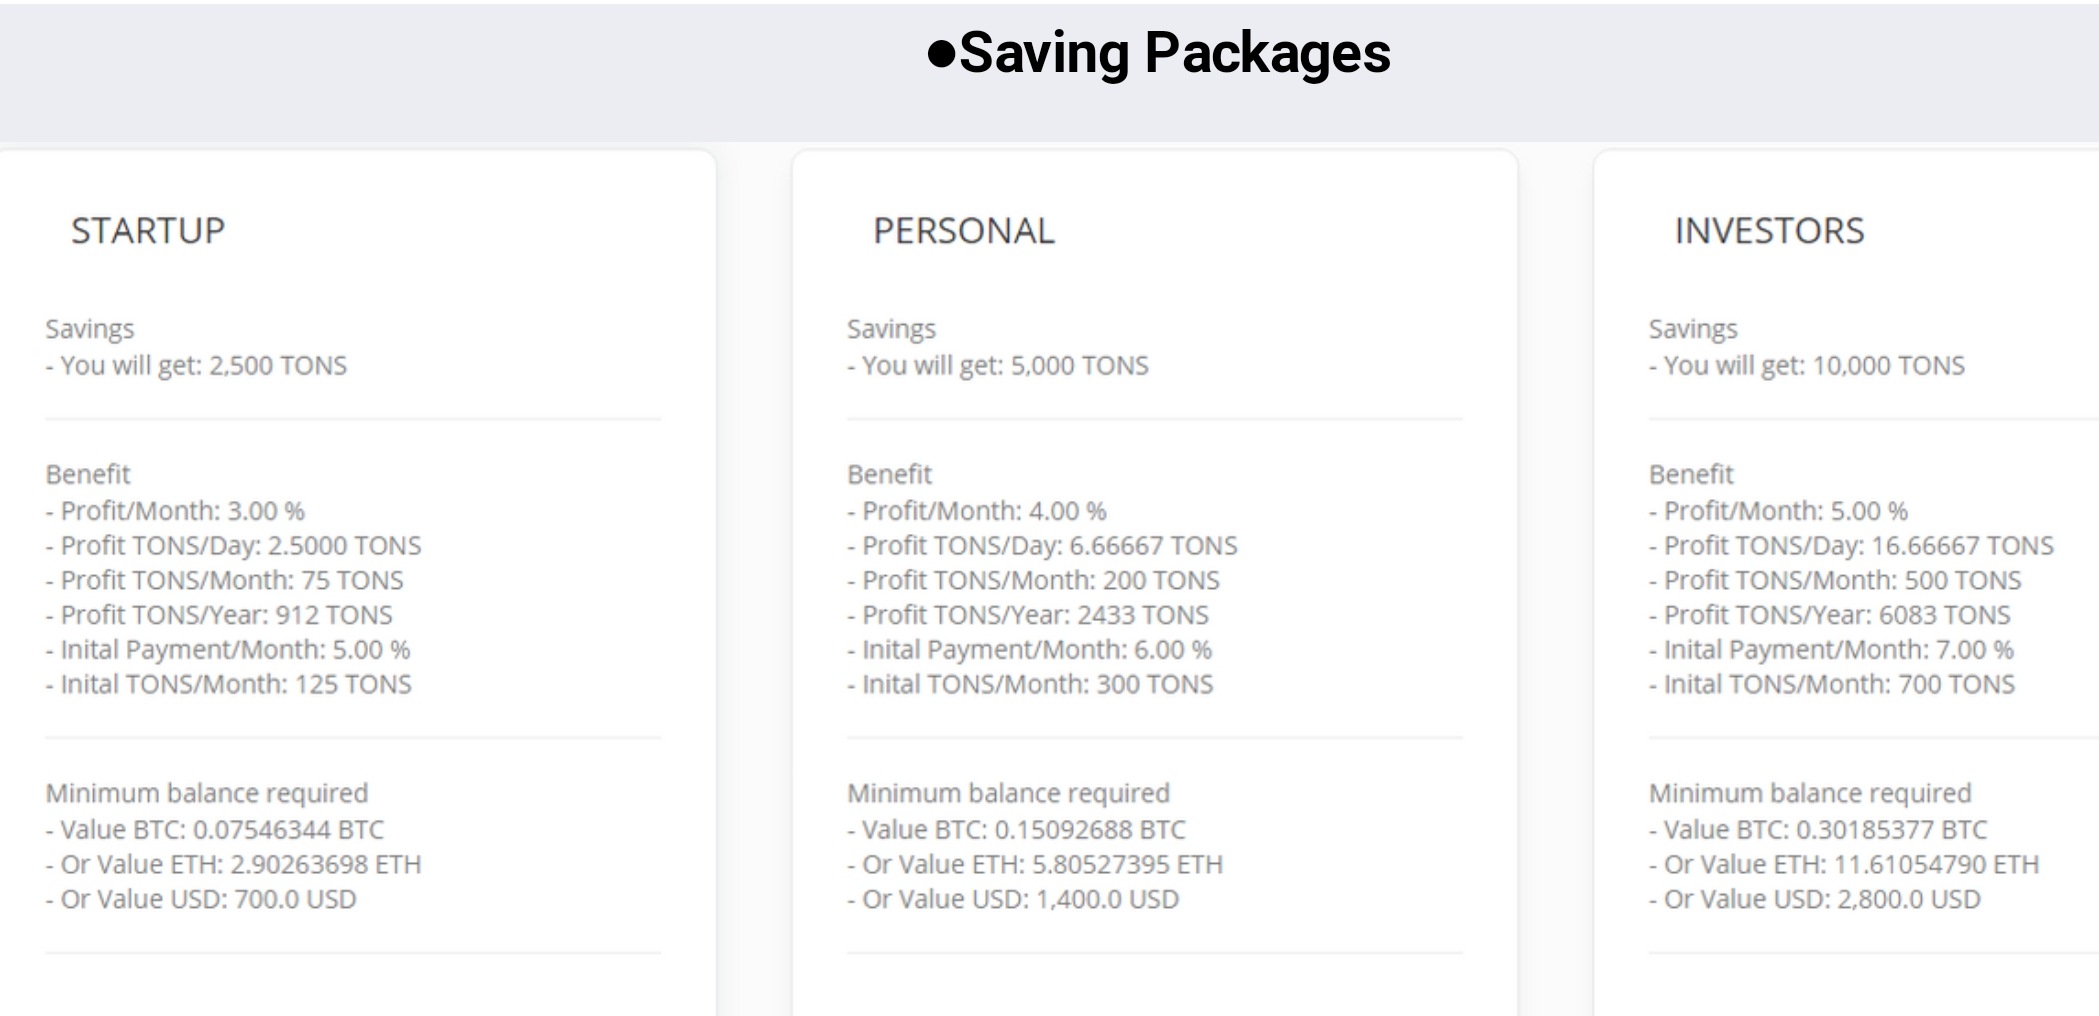Screen dimensions: 2099x1016
Task: Click 'You will get: 2,500 TONS' text
Action: coord(197,366)
